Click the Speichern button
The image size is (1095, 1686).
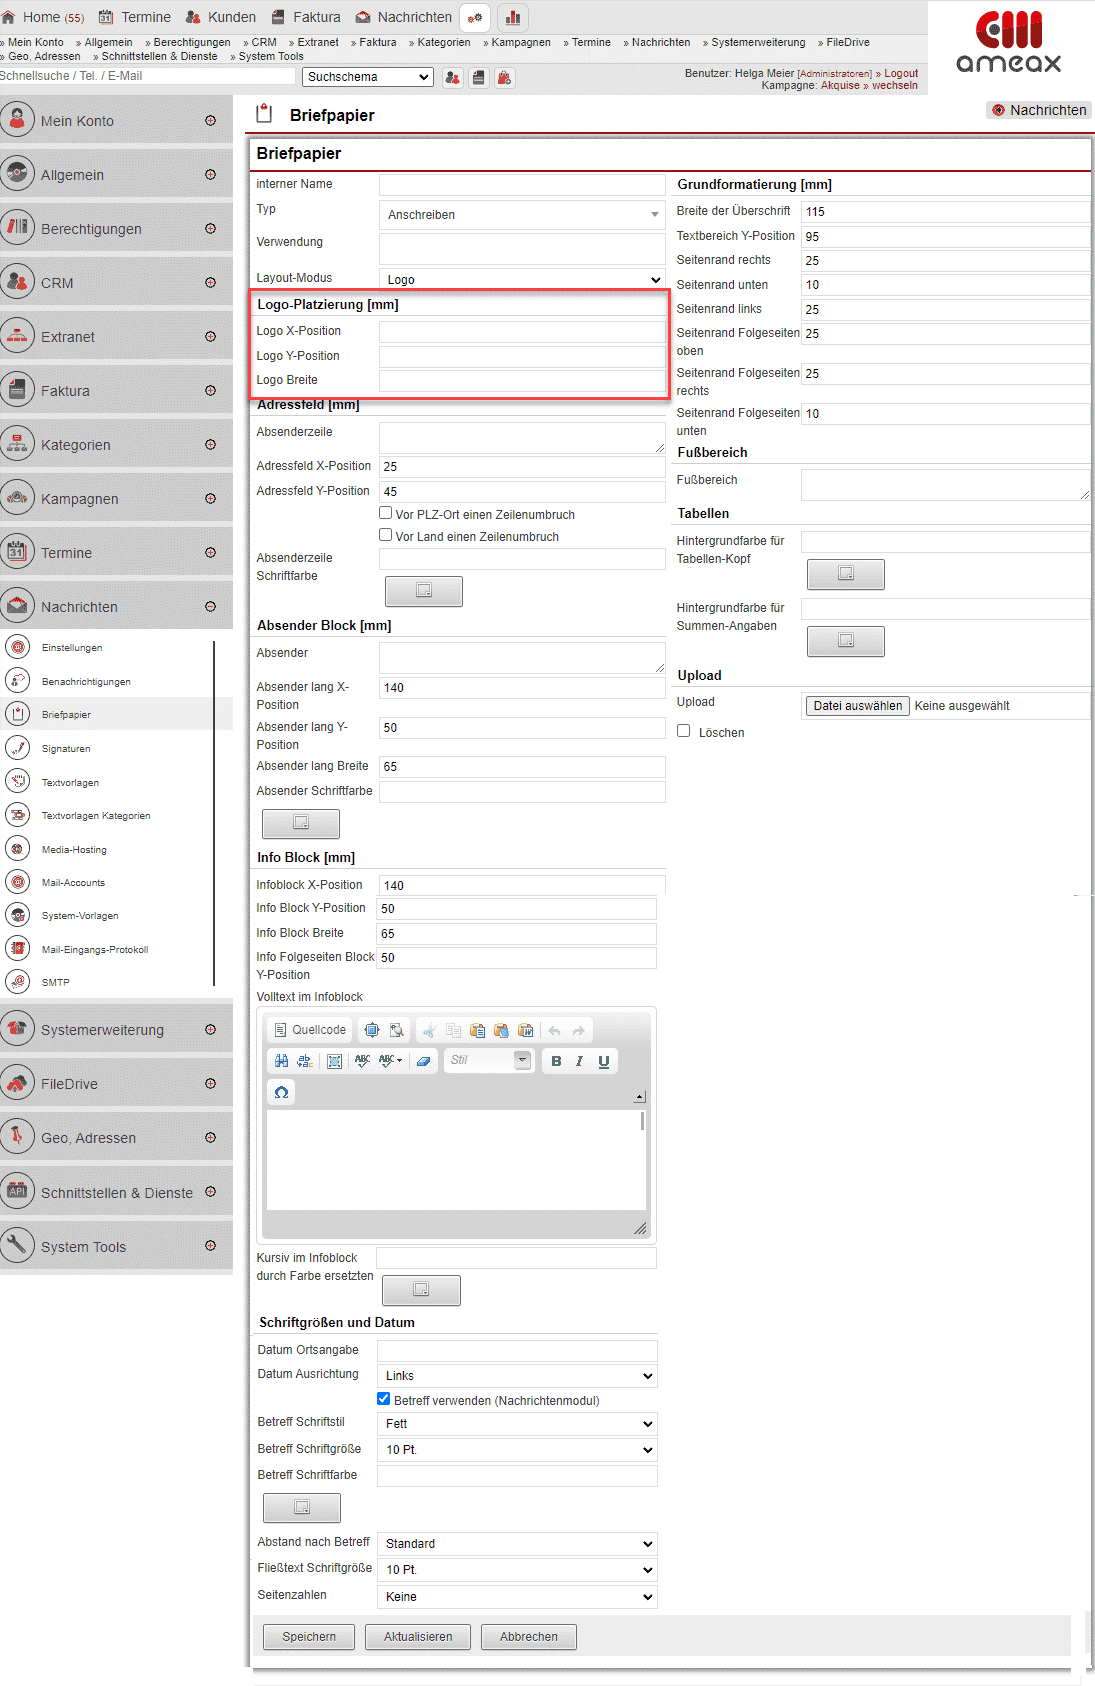[x=309, y=1637]
